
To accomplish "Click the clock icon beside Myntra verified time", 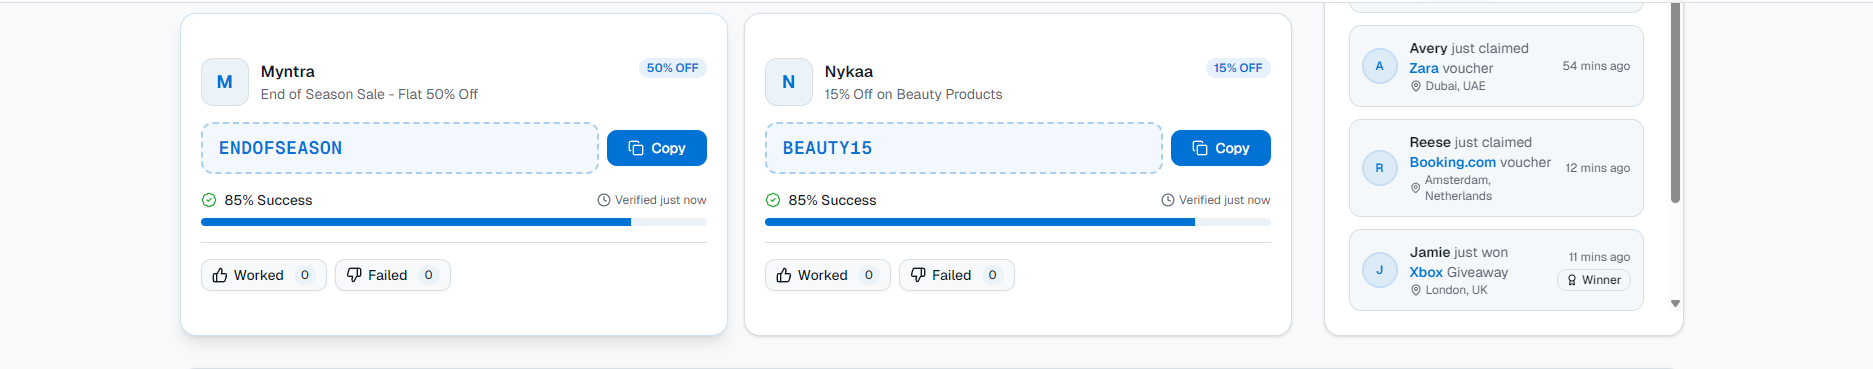I will [x=604, y=200].
